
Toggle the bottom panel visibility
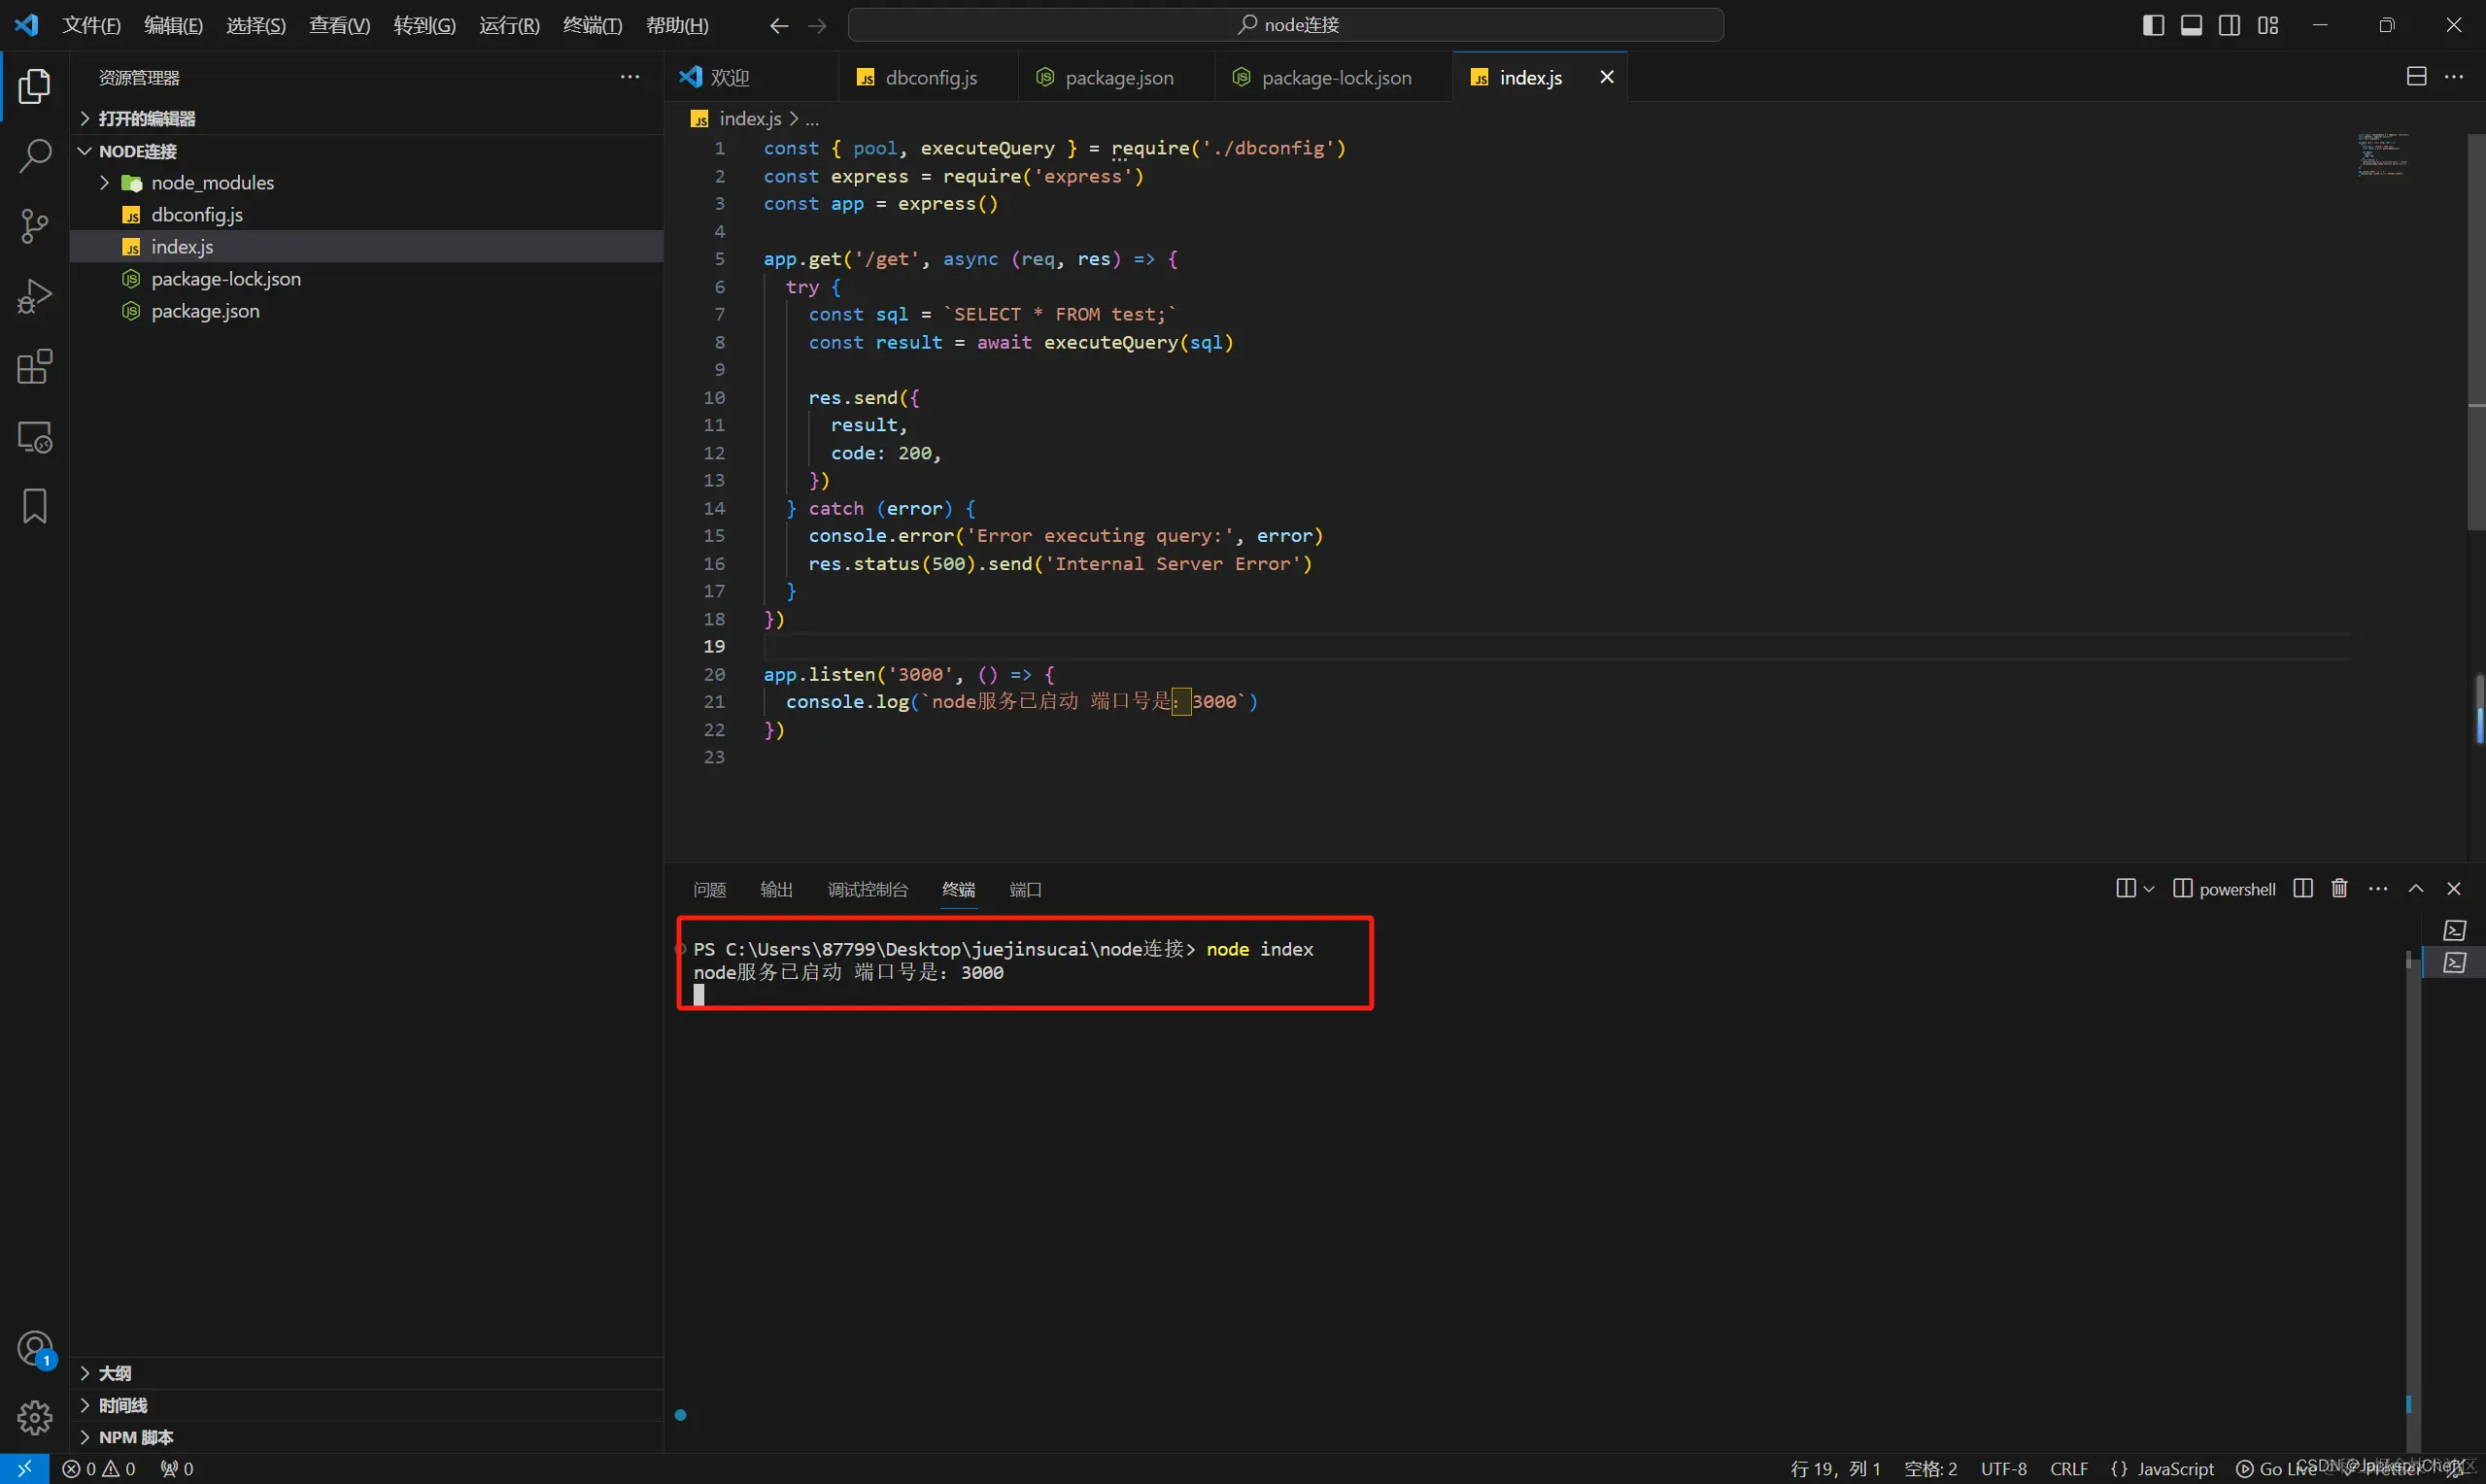pos(2191,25)
